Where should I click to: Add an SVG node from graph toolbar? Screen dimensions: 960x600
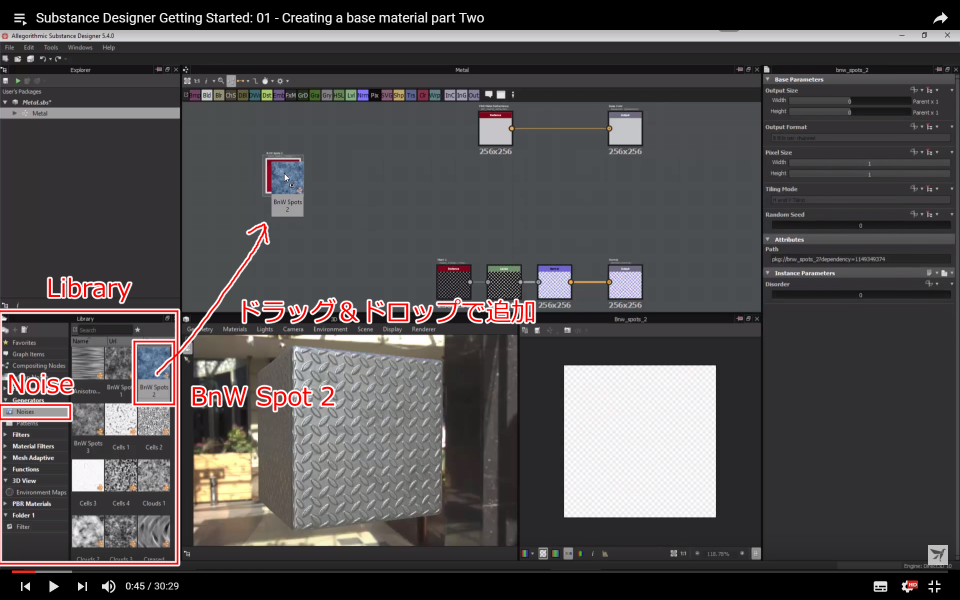pos(387,96)
